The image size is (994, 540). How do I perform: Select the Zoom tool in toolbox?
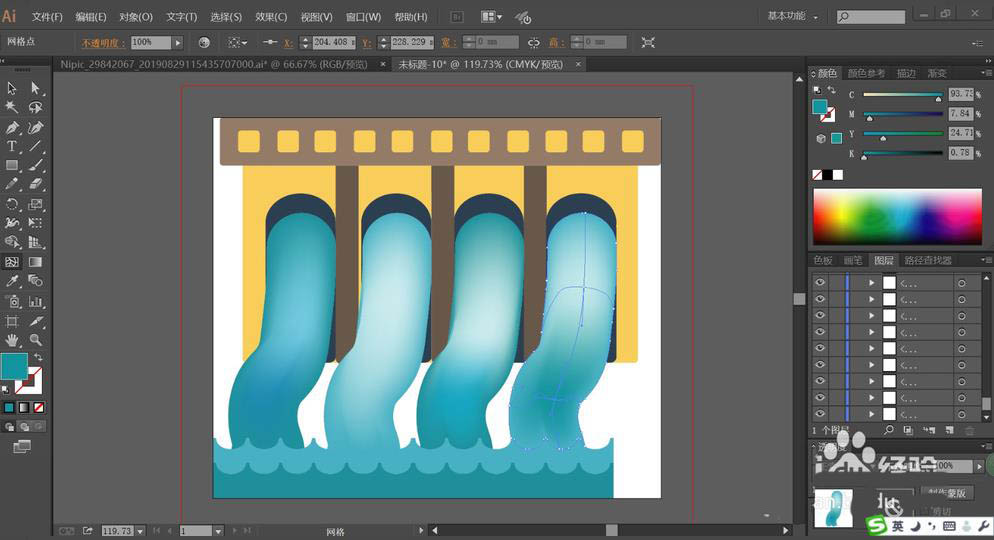pos(36,340)
